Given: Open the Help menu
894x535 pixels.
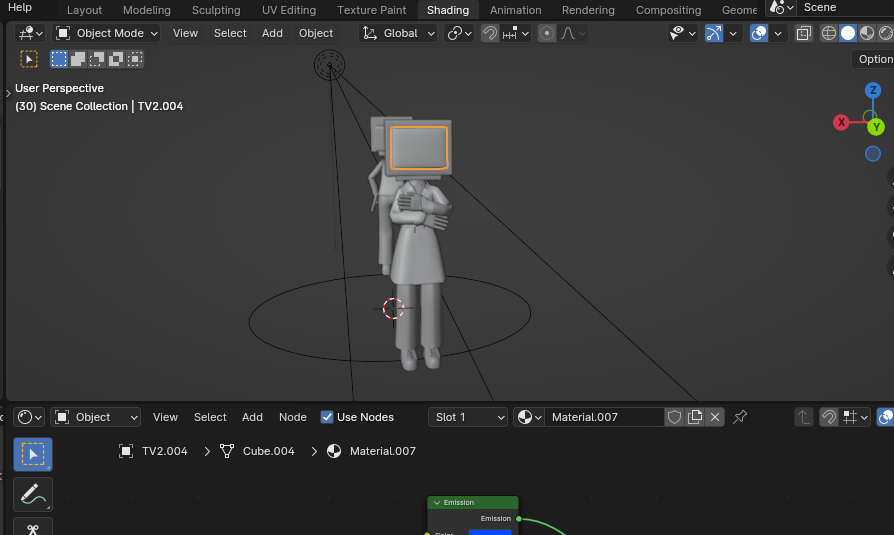Looking at the screenshot, I should 20,7.
